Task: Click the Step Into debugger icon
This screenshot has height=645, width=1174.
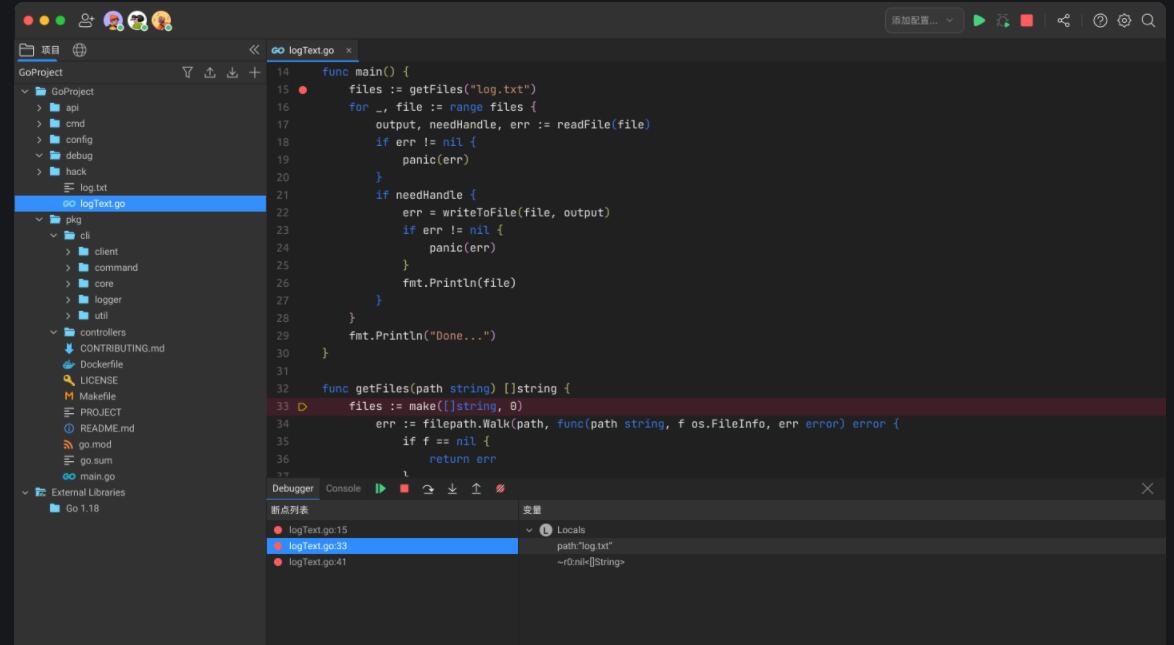Action: pyautogui.click(x=452, y=489)
